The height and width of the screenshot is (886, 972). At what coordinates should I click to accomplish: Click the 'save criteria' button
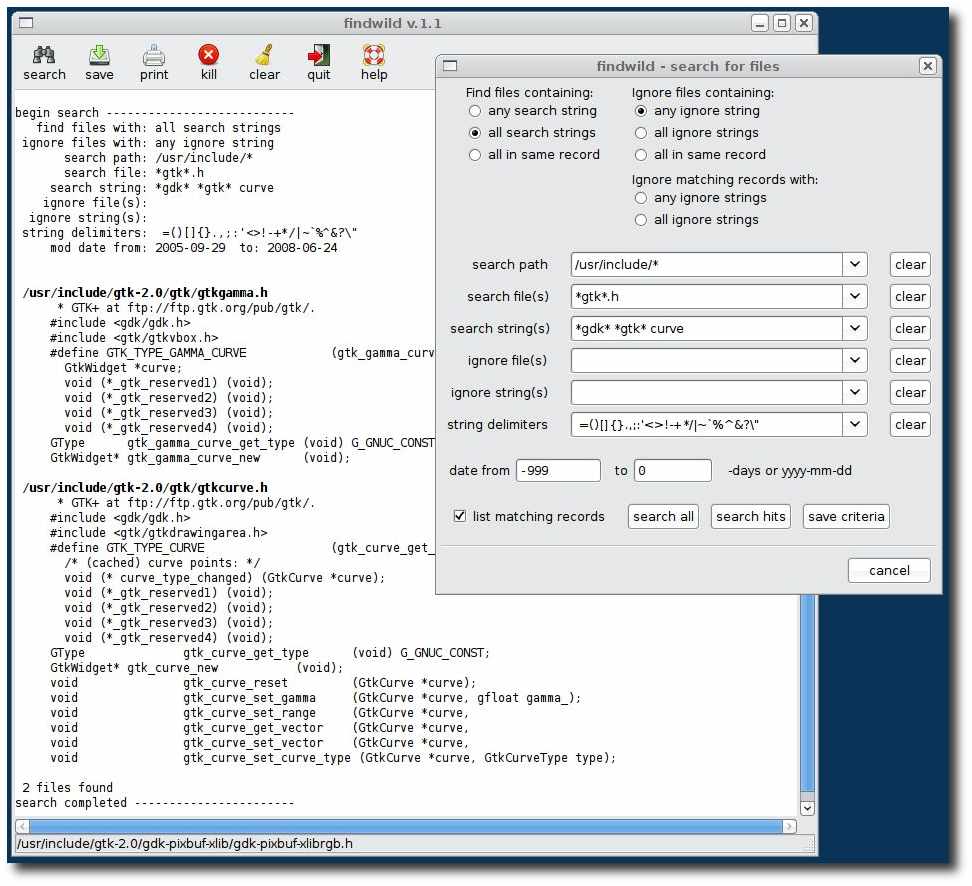click(x=846, y=517)
